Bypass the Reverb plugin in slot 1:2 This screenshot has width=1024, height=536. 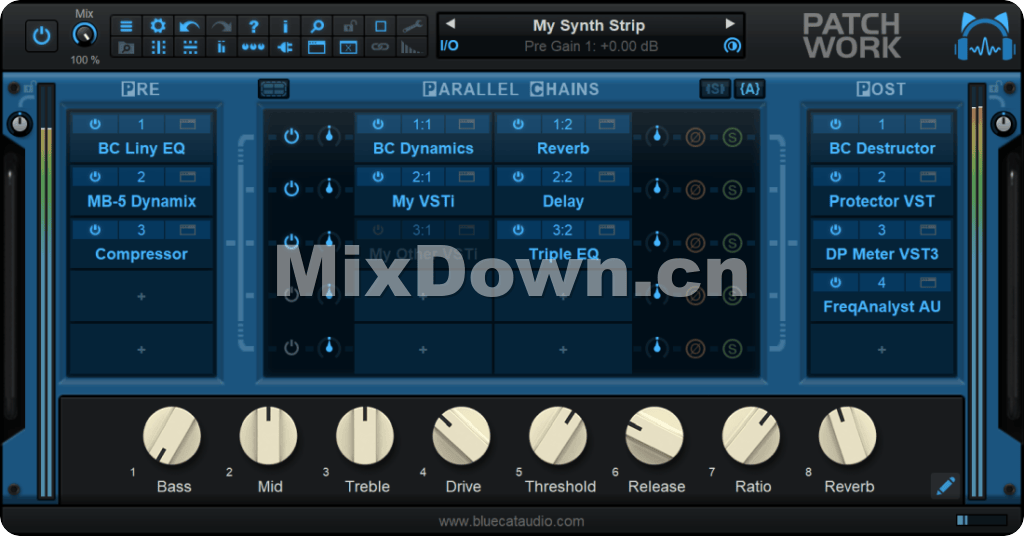pos(518,125)
